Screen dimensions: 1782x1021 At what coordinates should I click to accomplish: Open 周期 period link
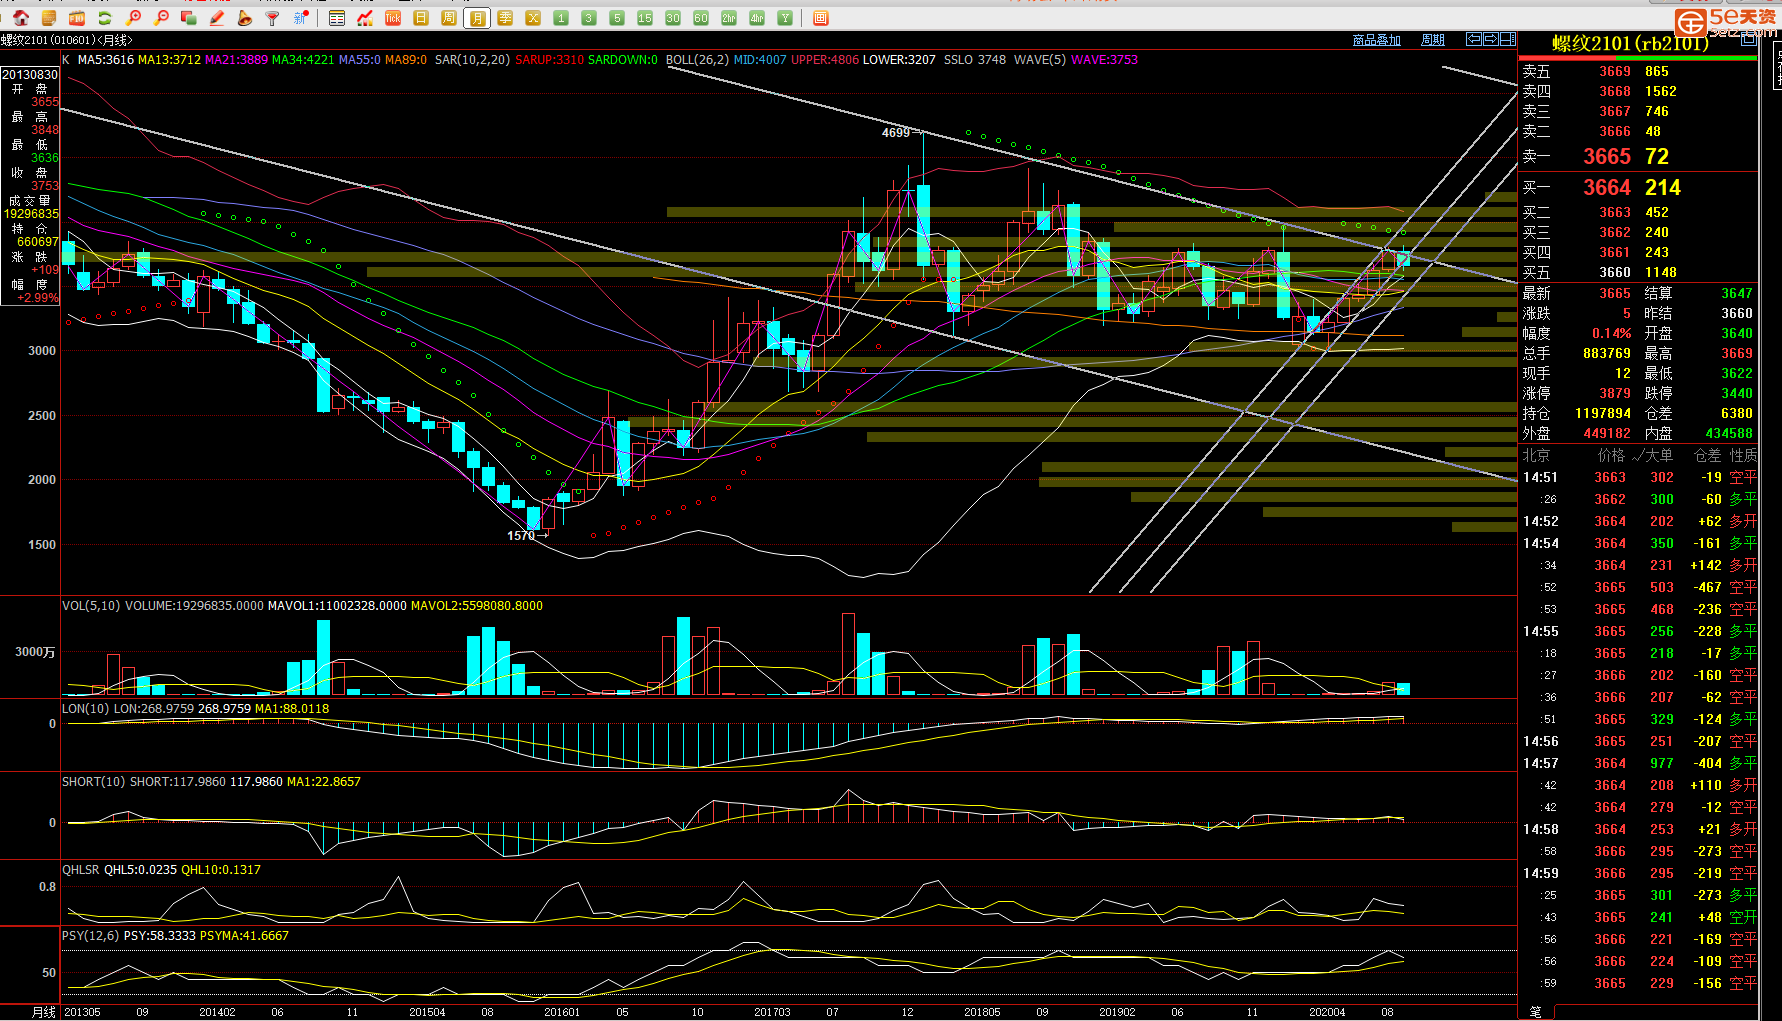(1433, 40)
